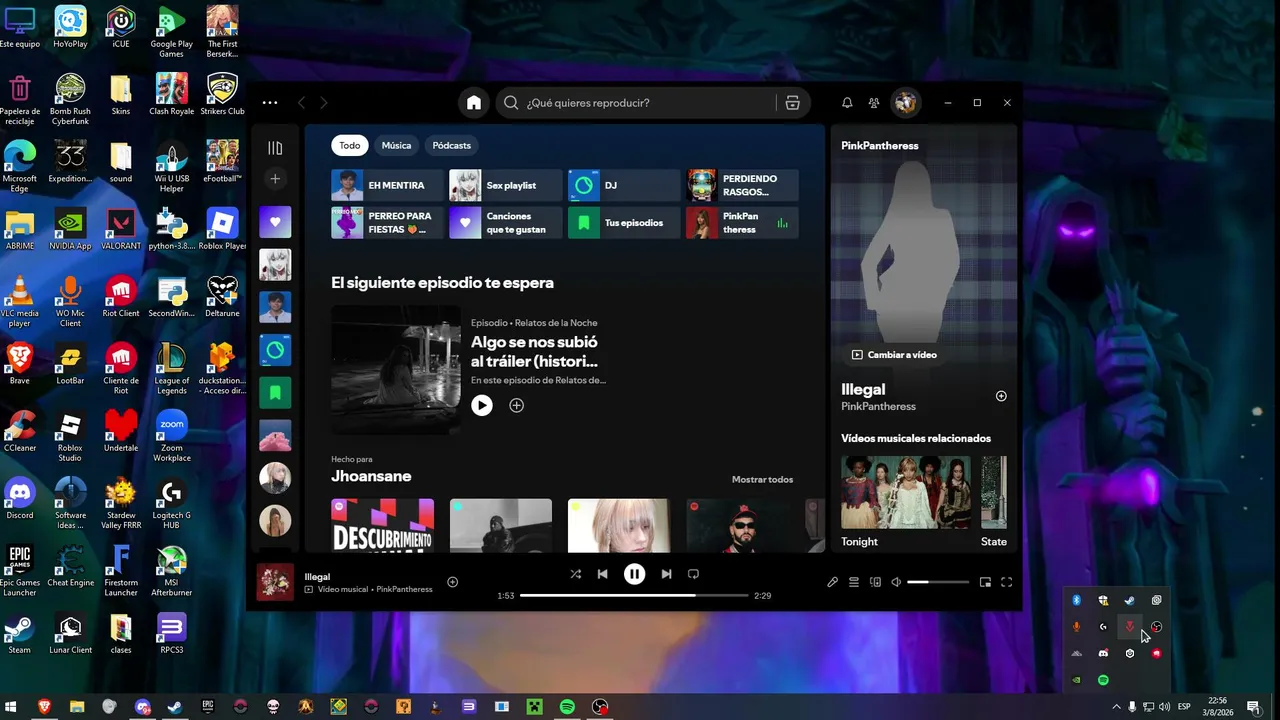This screenshot has height=720, width=1280.
Task: Open the PinkPantheress artist link under Illegal
Action: coord(878,407)
